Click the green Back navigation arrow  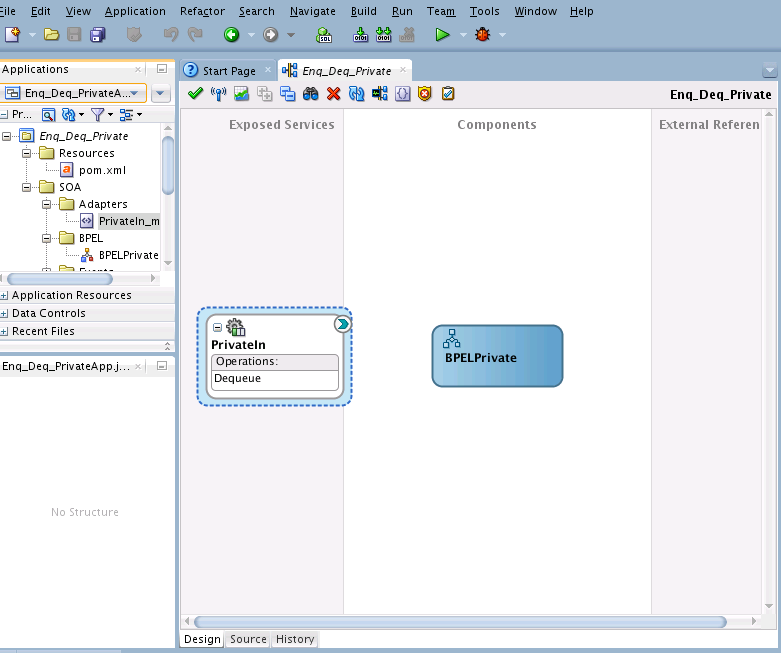(x=232, y=35)
